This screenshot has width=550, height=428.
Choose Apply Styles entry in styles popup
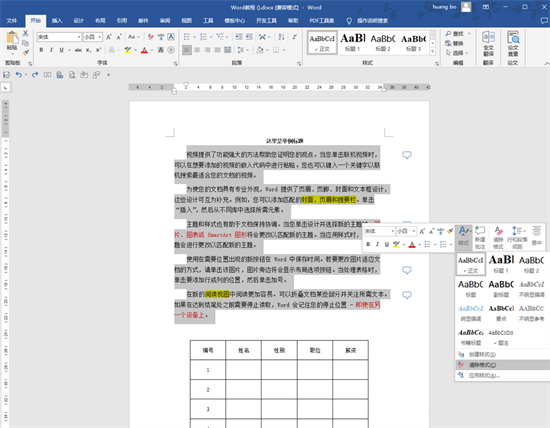tap(502, 376)
